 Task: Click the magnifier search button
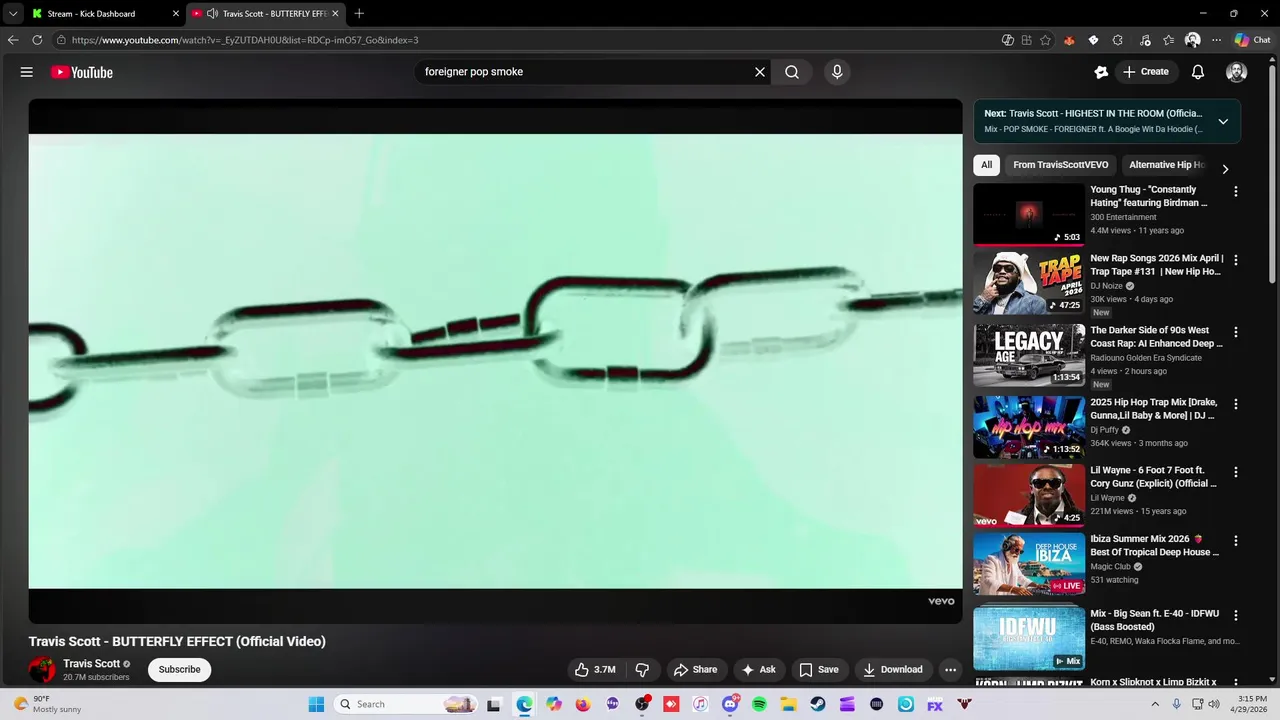coord(792,72)
